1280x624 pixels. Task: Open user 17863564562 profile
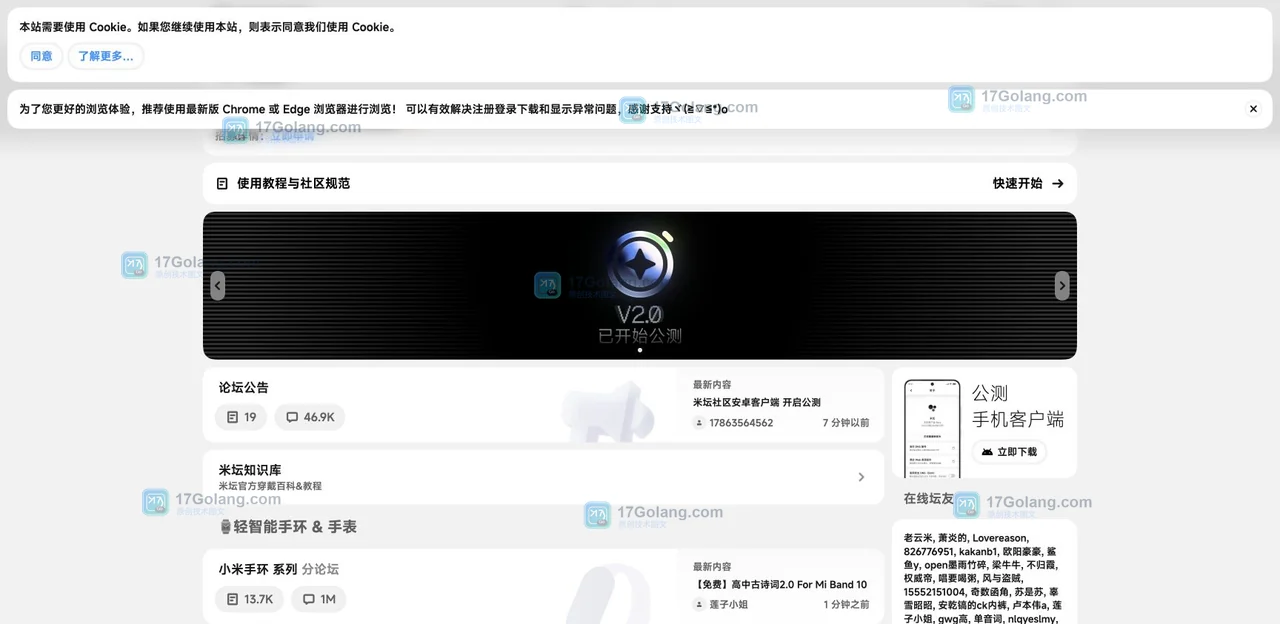(741, 423)
